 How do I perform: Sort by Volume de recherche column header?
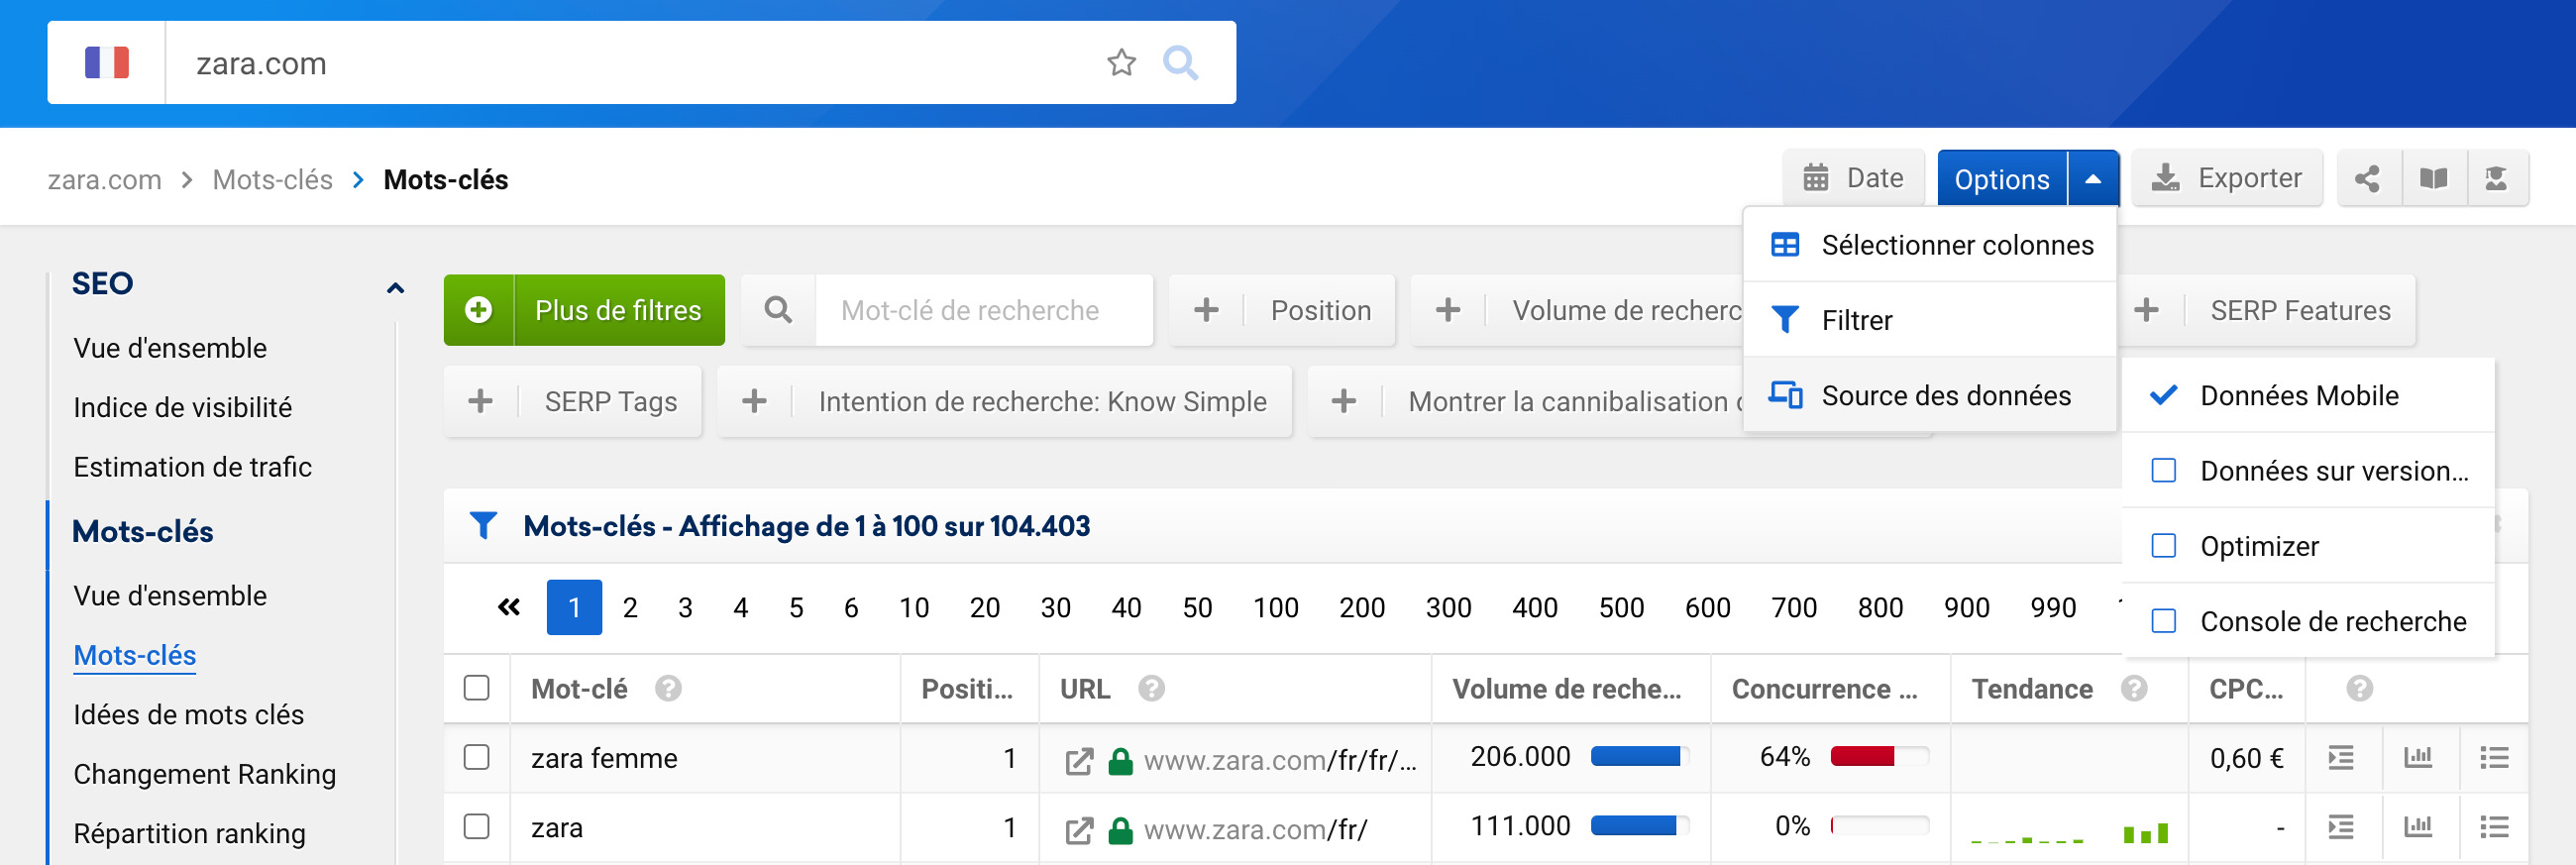click(x=1566, y=688)
